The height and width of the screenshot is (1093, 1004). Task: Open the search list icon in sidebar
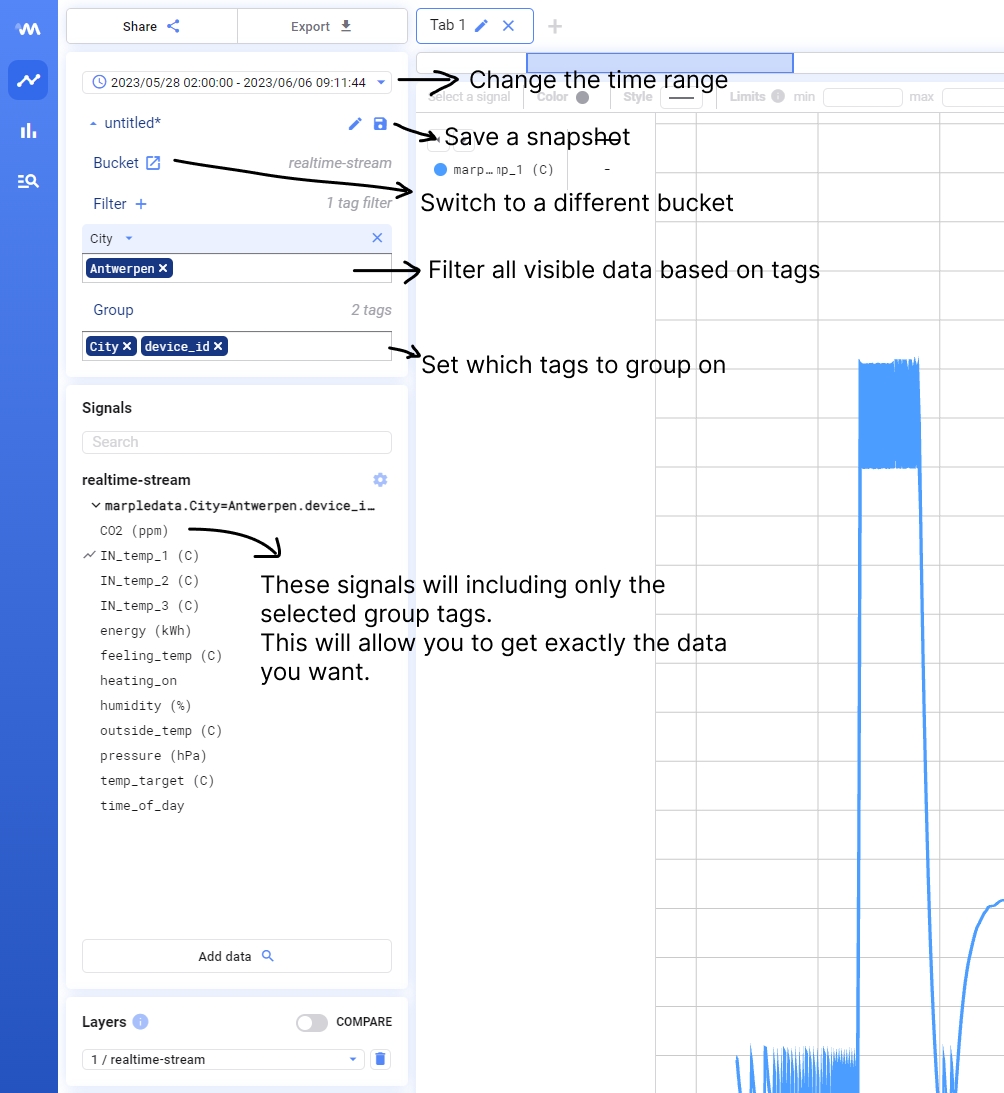pos(28,181)
